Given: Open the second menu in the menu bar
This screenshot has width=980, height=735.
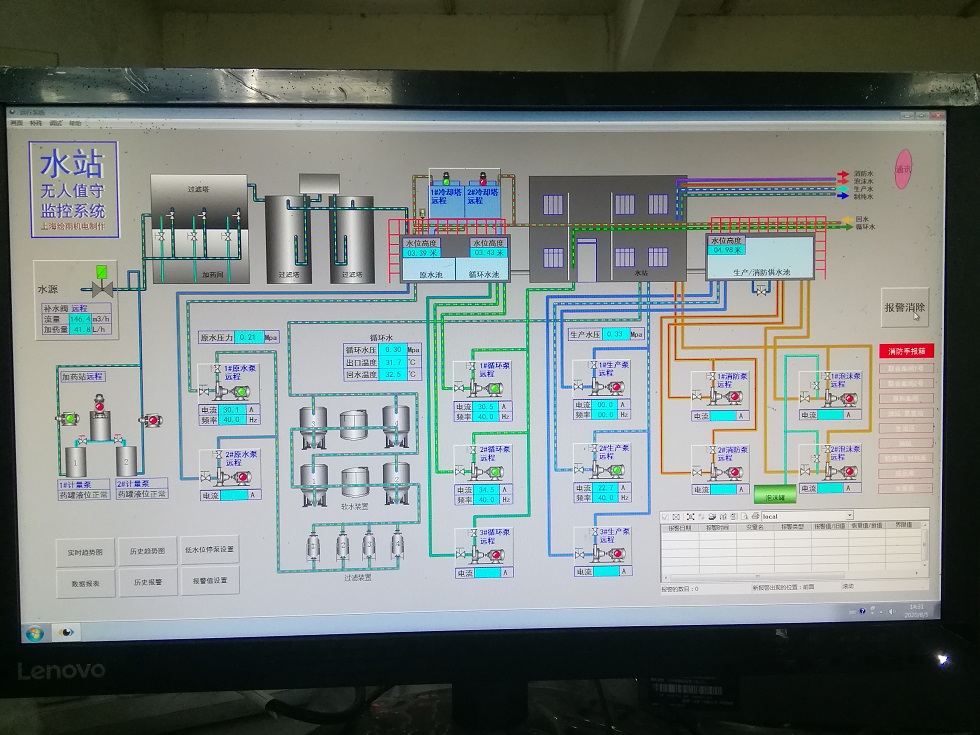Looking at the screenshot, I should [36, 123].
